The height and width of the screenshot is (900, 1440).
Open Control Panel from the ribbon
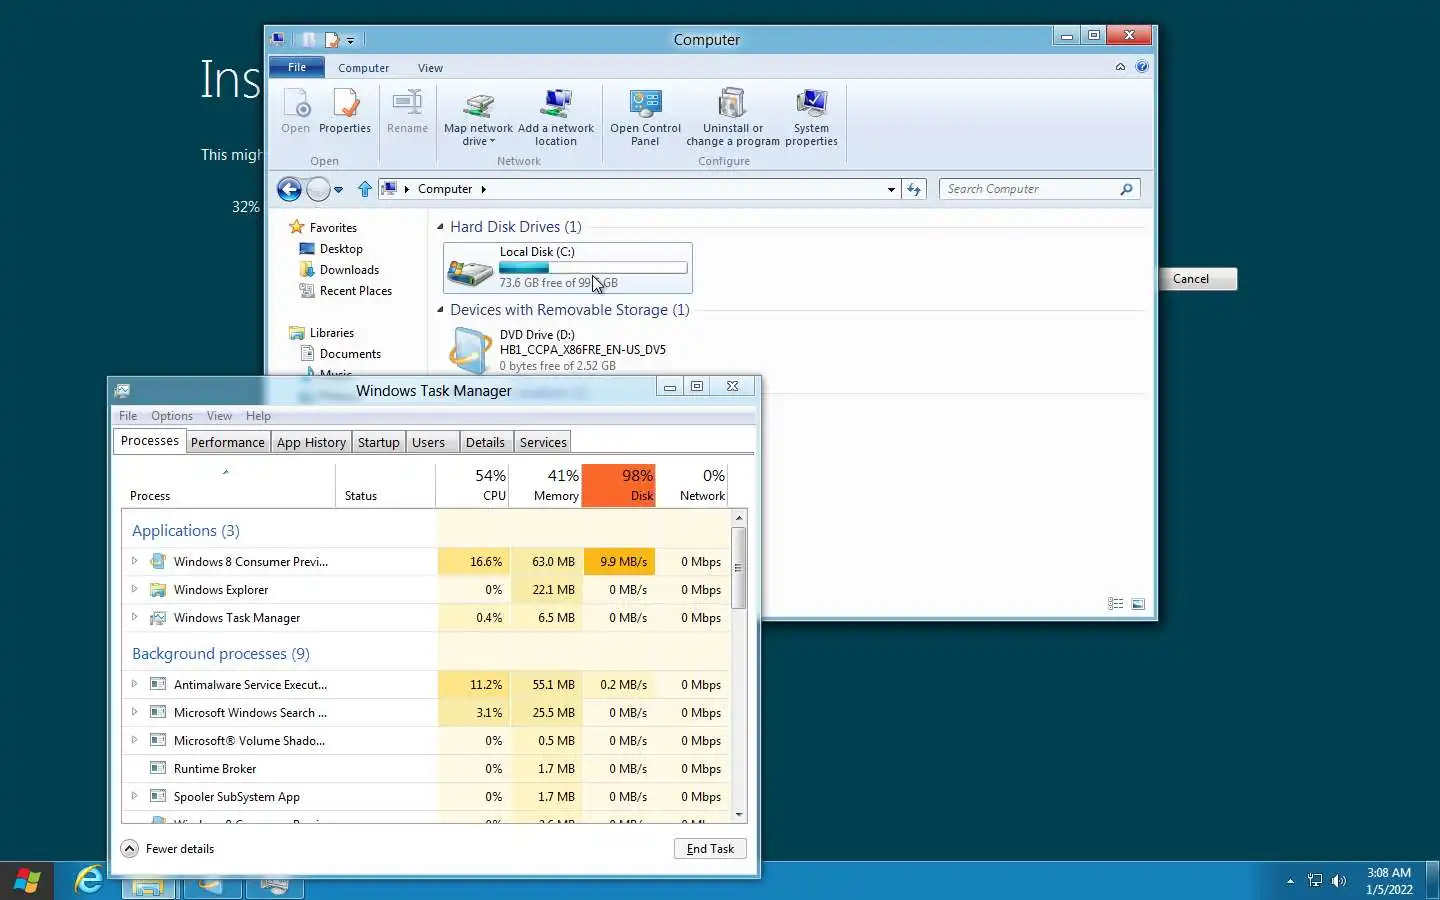(645, 118)
